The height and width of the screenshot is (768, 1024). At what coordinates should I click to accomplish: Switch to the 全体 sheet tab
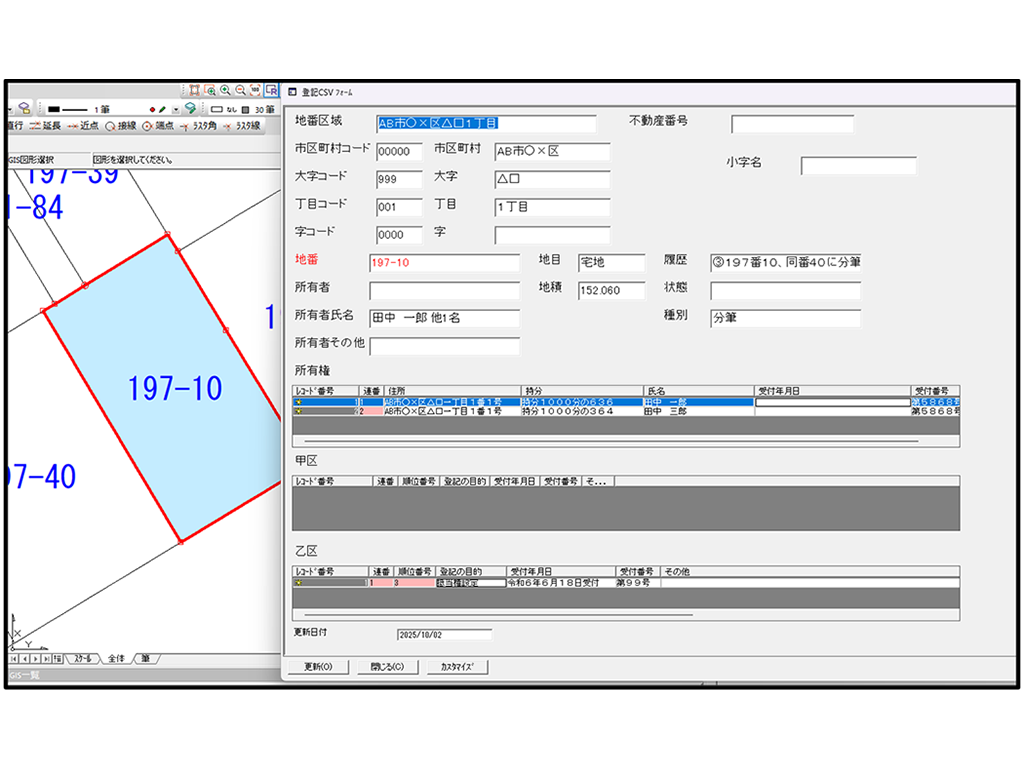coord(116,659)
